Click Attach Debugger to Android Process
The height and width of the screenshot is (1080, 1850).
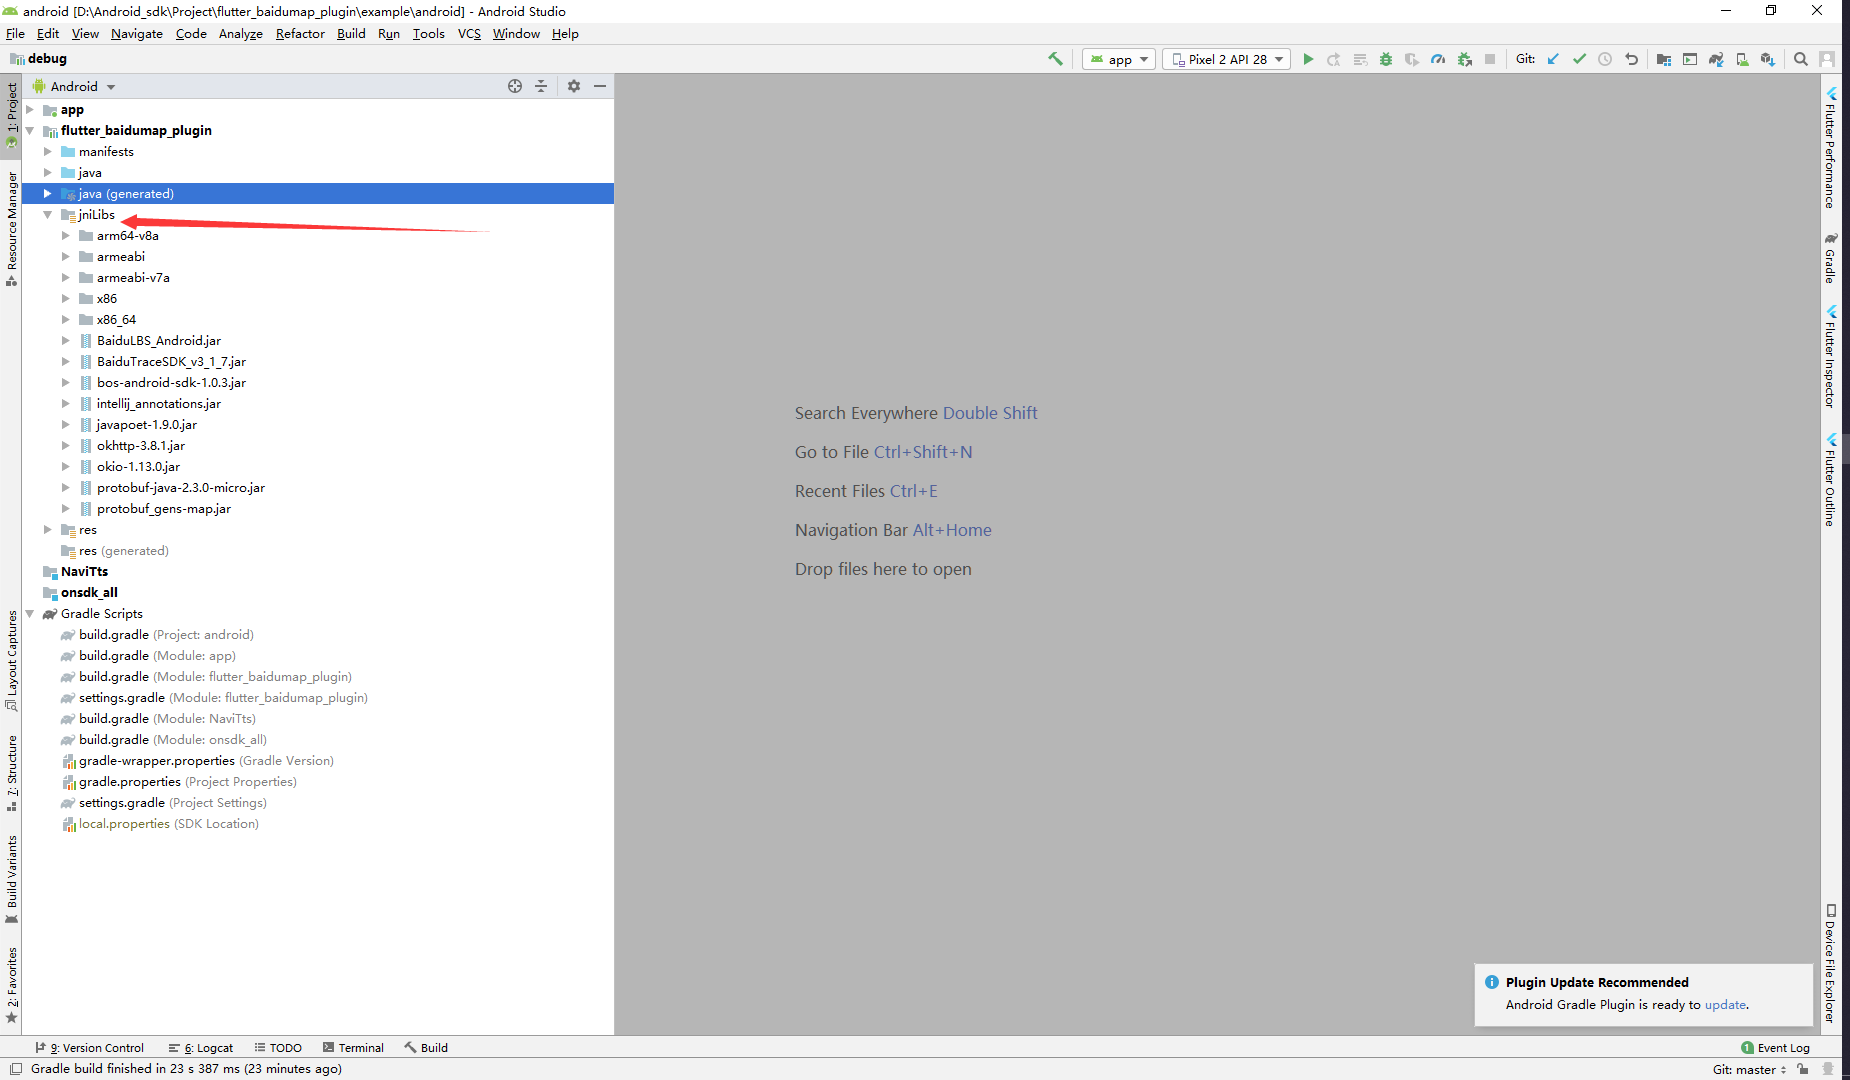pos(1464,59)
